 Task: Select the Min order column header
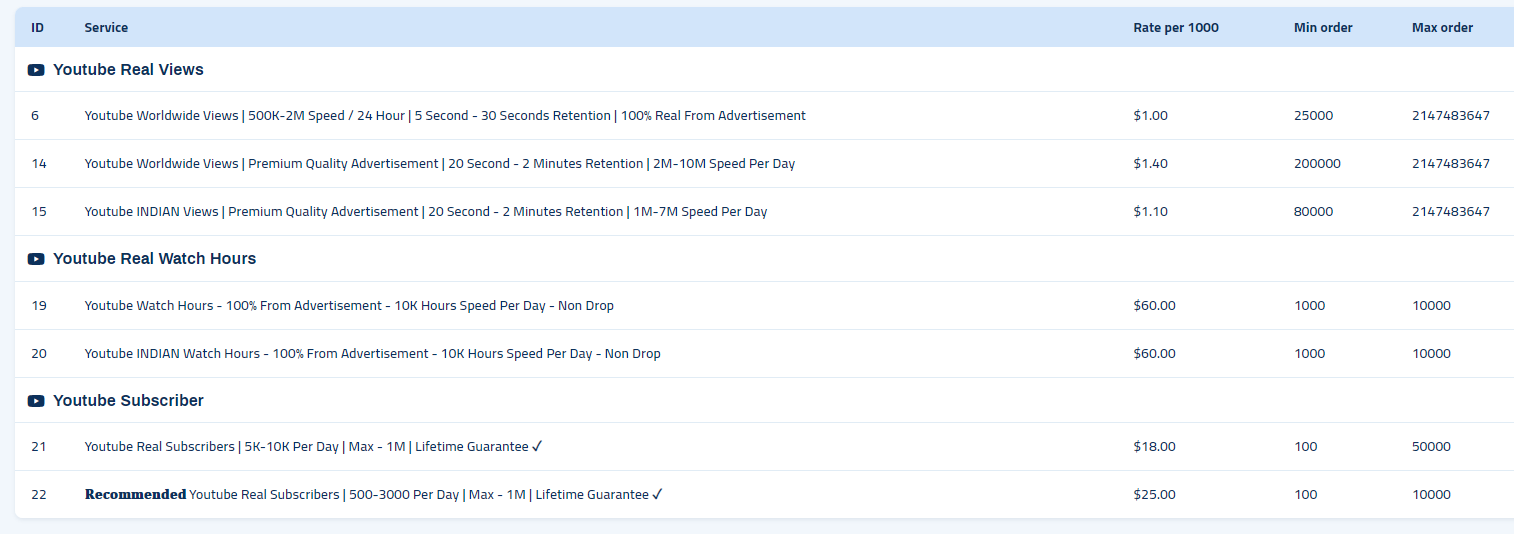(x=1323, y=28)
